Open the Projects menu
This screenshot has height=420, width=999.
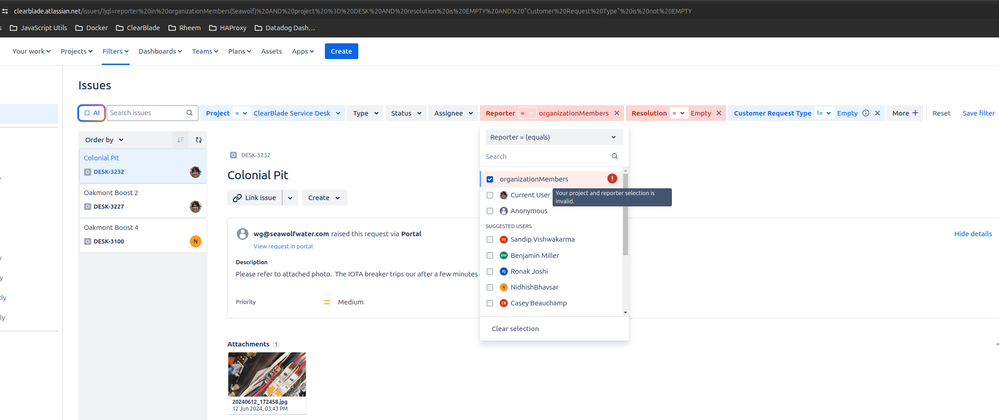pyautogui.click(x=76, y=52)
